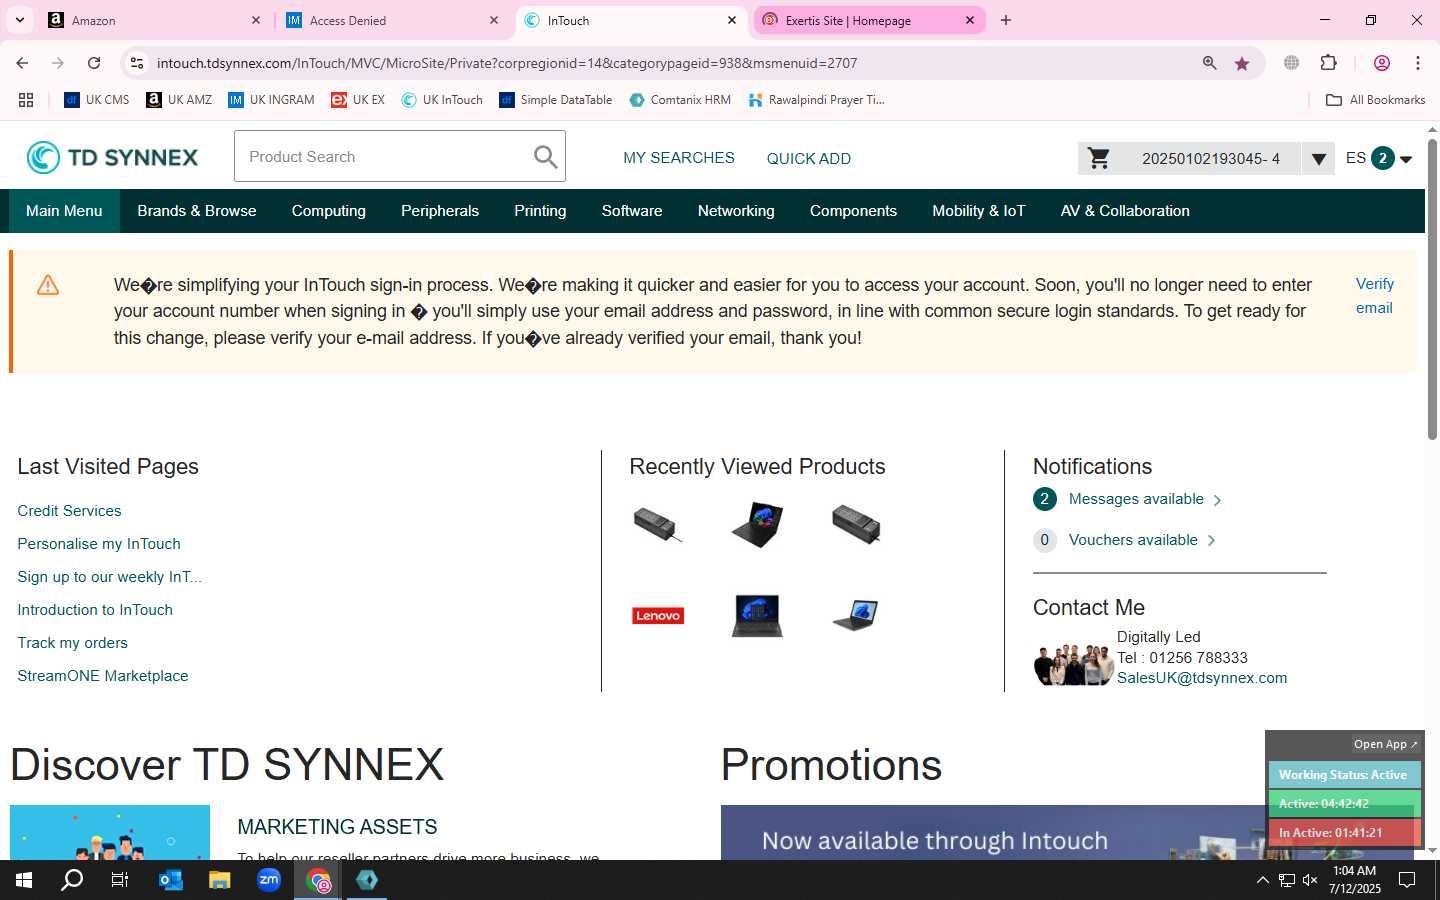
Task: Click the volume muted tray icon
Action: 1310,880
